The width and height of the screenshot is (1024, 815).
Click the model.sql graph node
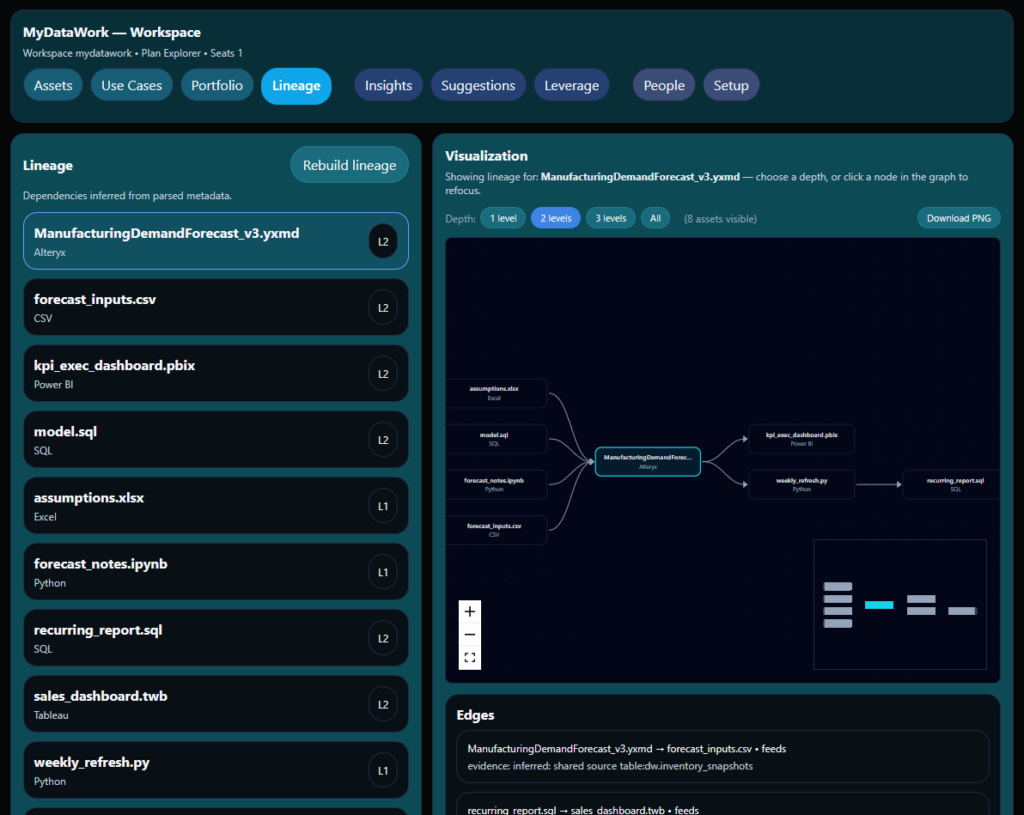pyautogui.click(x=495, y=439)
